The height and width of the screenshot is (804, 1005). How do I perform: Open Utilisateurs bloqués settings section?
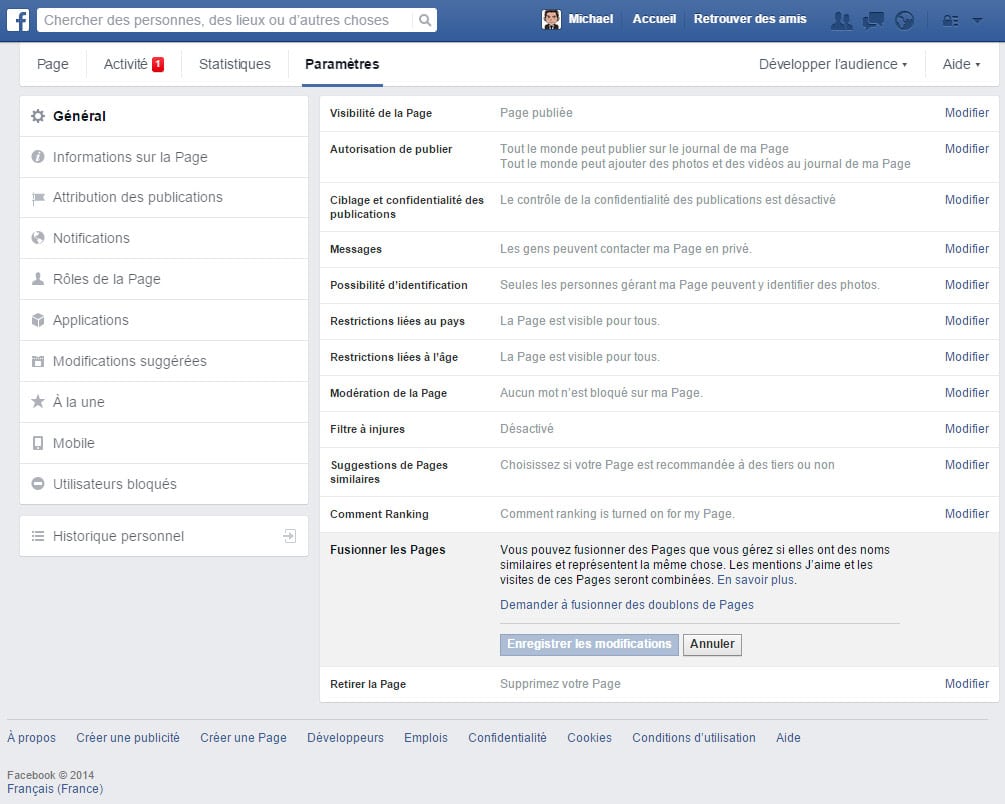click(x=114, y=484)
